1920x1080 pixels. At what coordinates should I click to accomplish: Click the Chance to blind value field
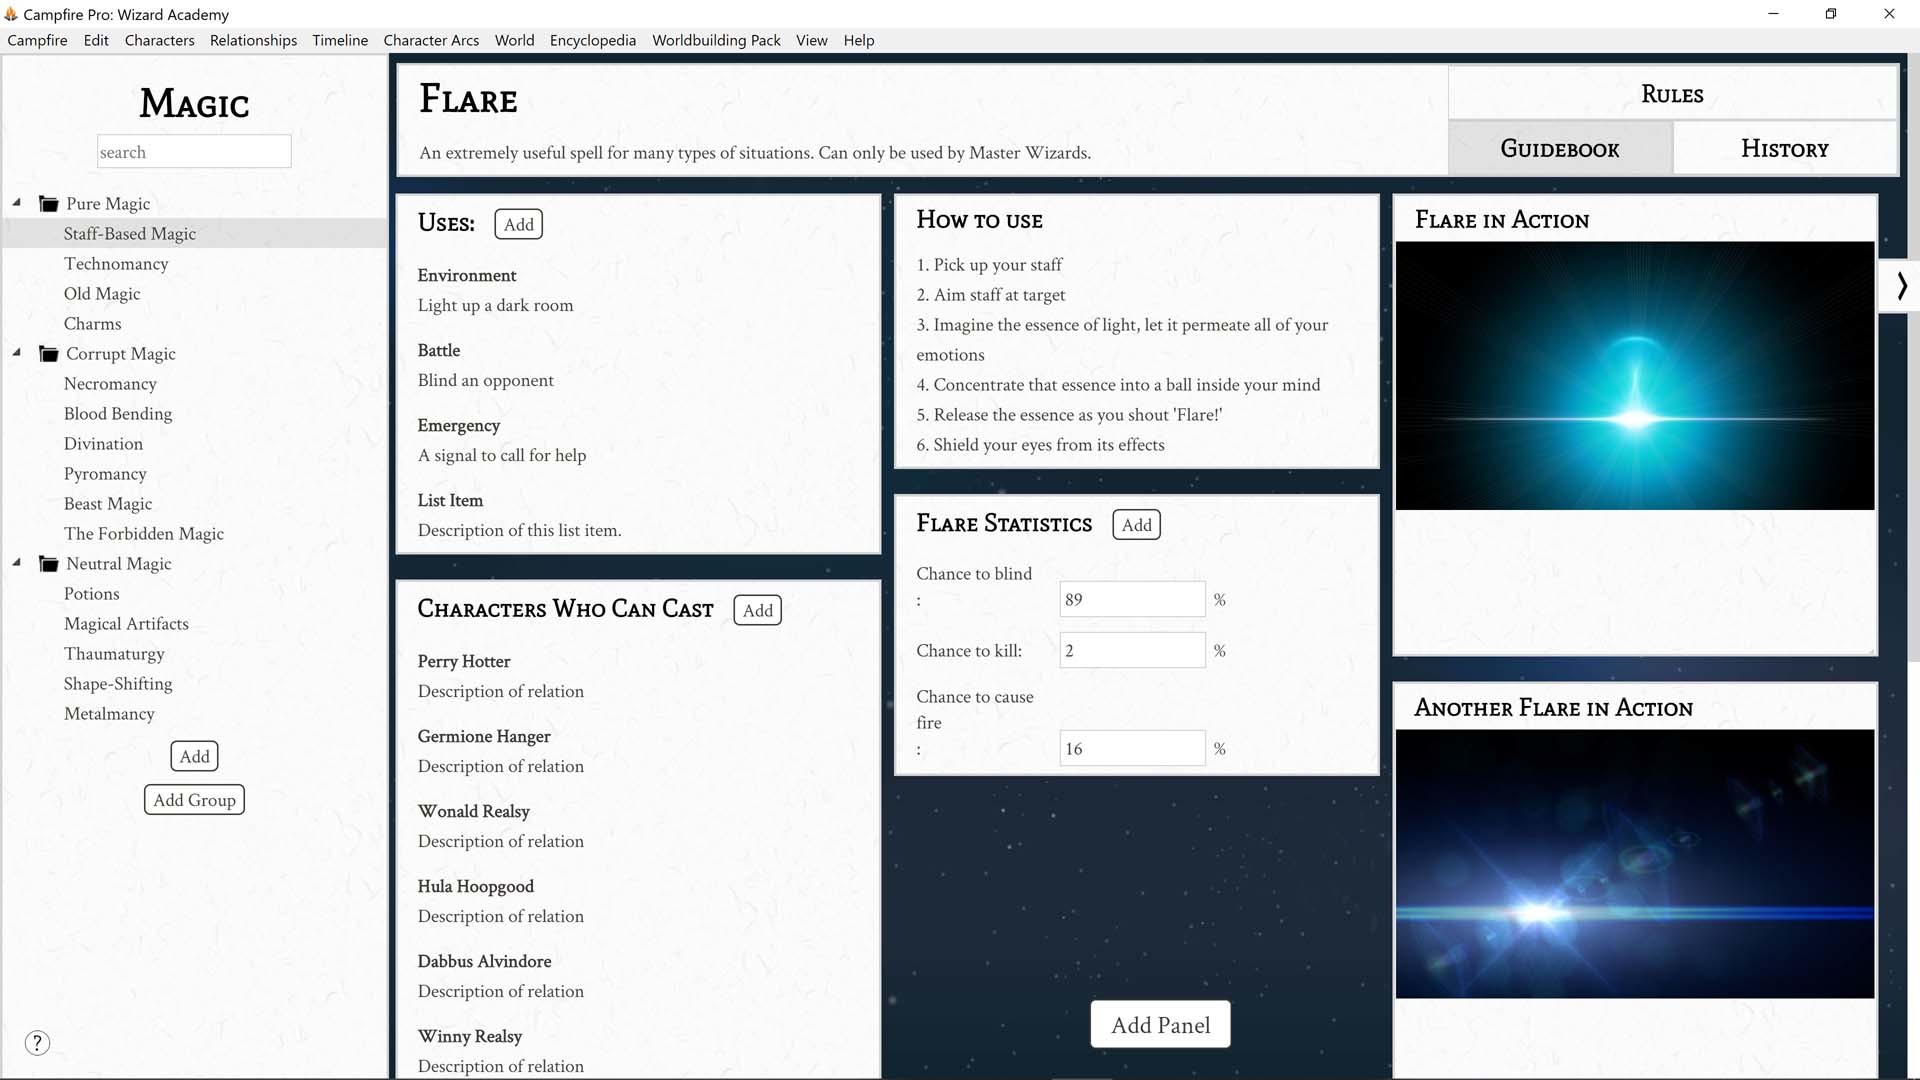point(1131,599)
